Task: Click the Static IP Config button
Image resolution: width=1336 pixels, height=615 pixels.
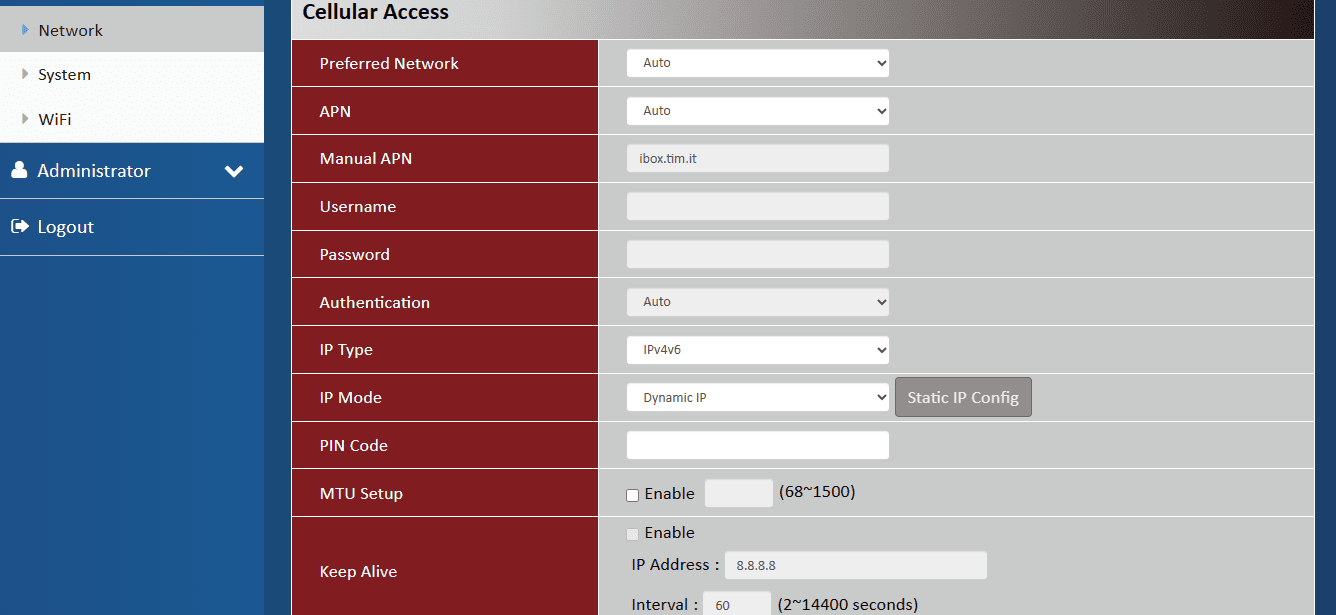Action: 962,397
